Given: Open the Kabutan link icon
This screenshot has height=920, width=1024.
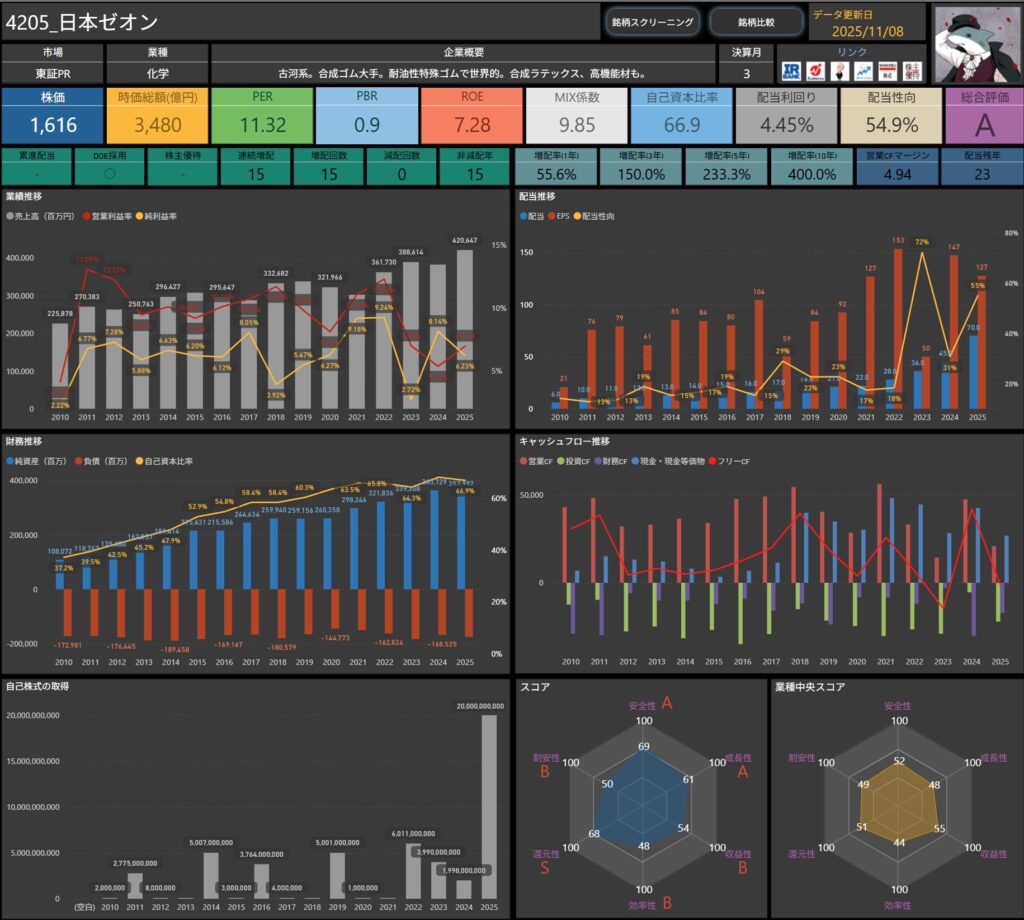Looking at the screenshot, I should coord(815,72).
